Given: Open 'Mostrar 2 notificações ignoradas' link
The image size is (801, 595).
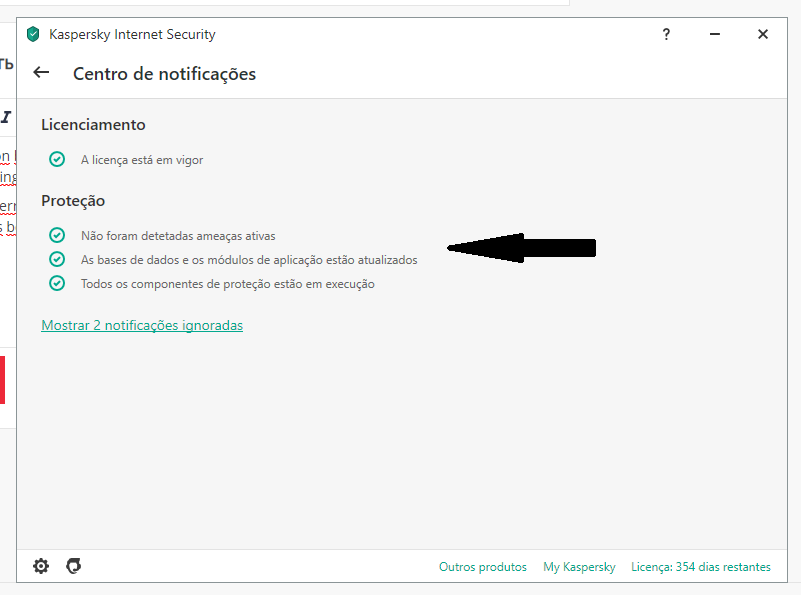Looking at the screenshot, I should click(142, 325).
